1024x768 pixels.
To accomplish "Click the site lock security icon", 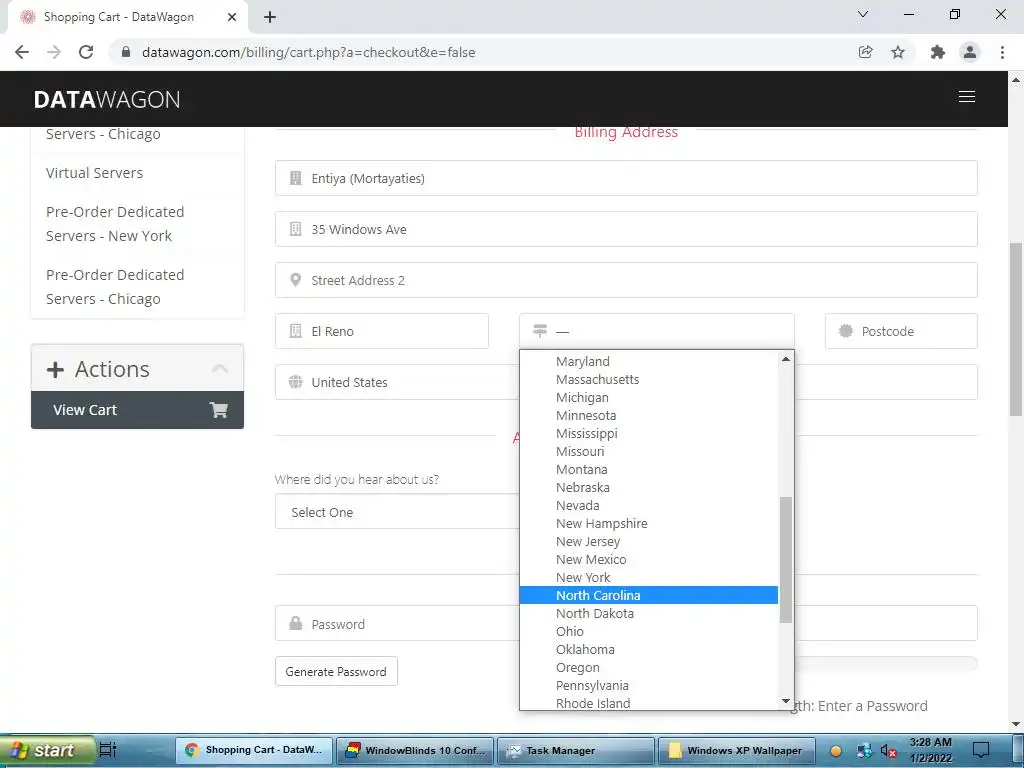I will [126, 52].
